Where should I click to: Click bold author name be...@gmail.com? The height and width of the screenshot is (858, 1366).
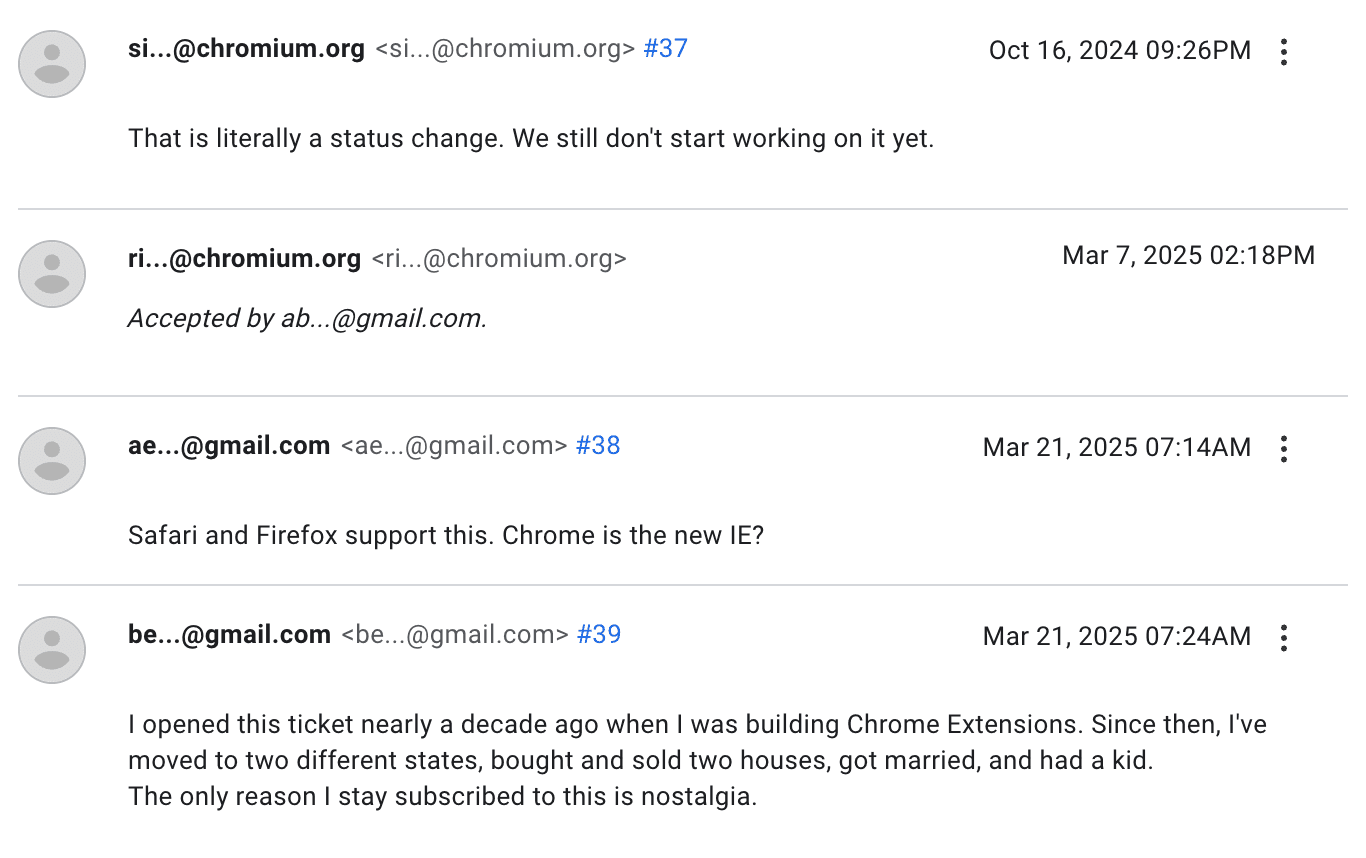[x=229, y=635]
